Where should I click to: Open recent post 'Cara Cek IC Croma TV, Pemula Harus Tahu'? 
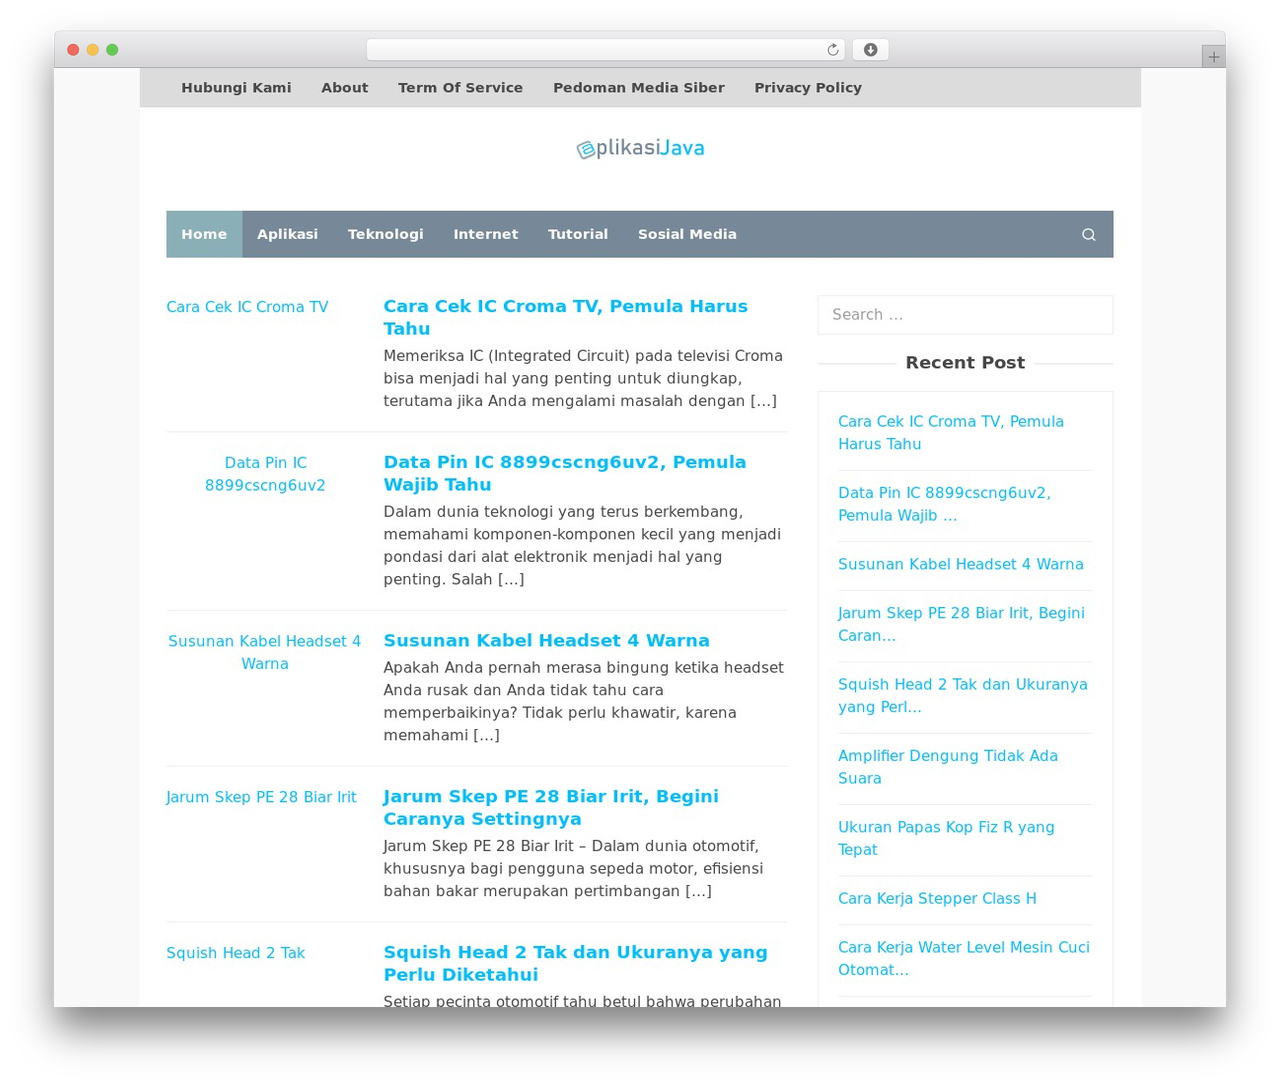pyautogui.click(x=951, y=433)
